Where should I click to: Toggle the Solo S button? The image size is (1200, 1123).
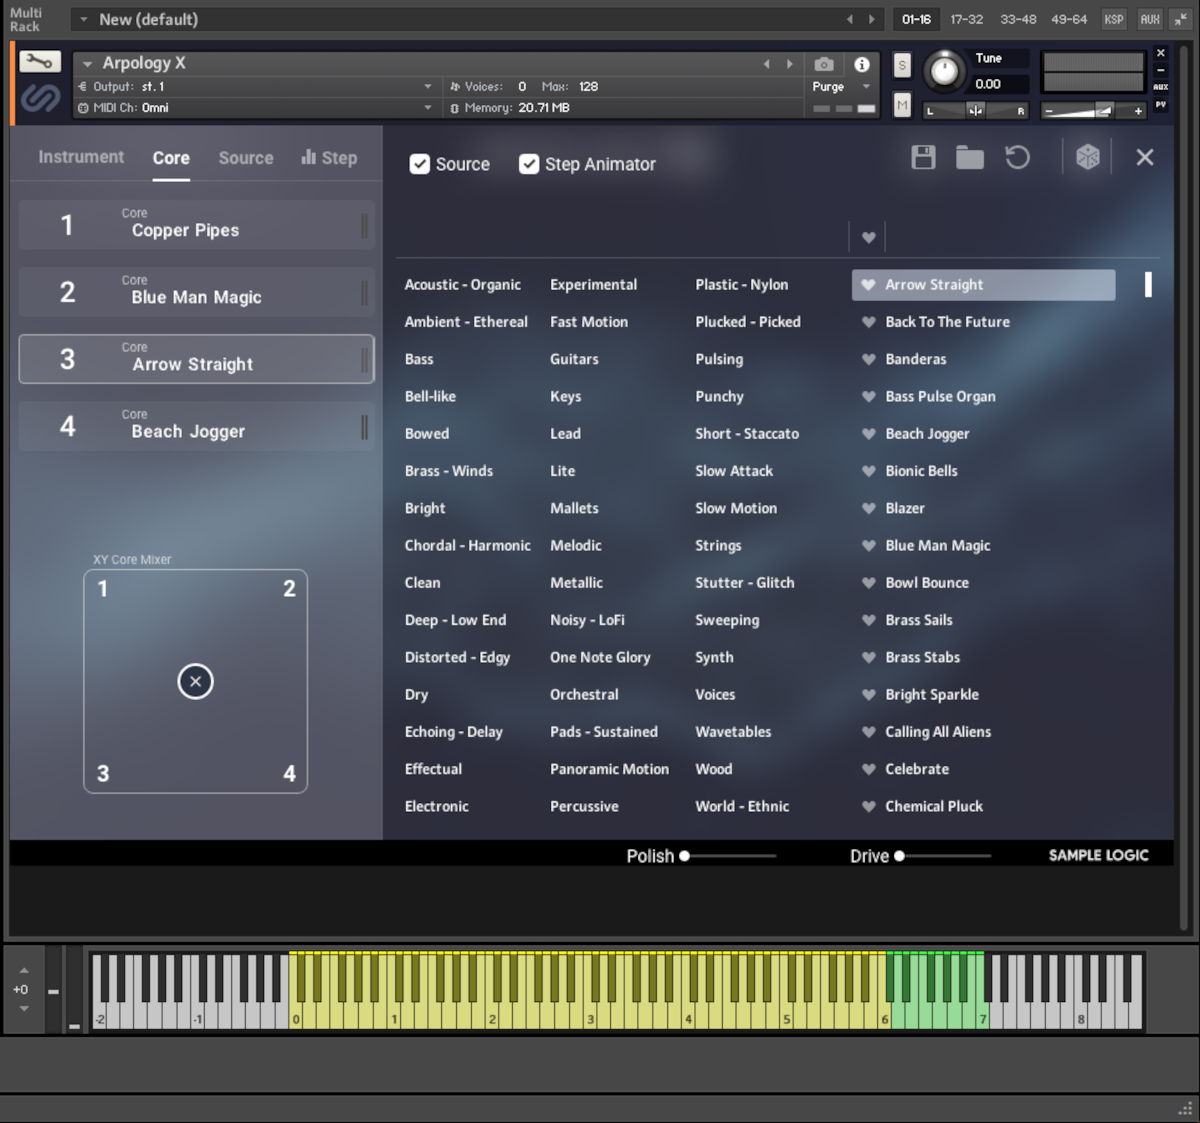point(902,66)
